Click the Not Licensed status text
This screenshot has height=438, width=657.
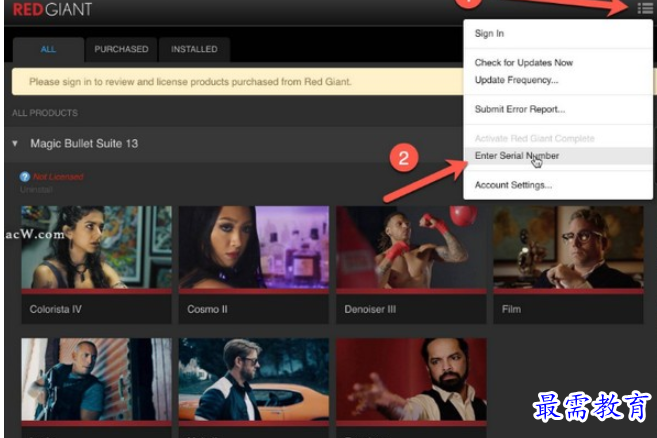pyautogui.click(x=58, y=177)
